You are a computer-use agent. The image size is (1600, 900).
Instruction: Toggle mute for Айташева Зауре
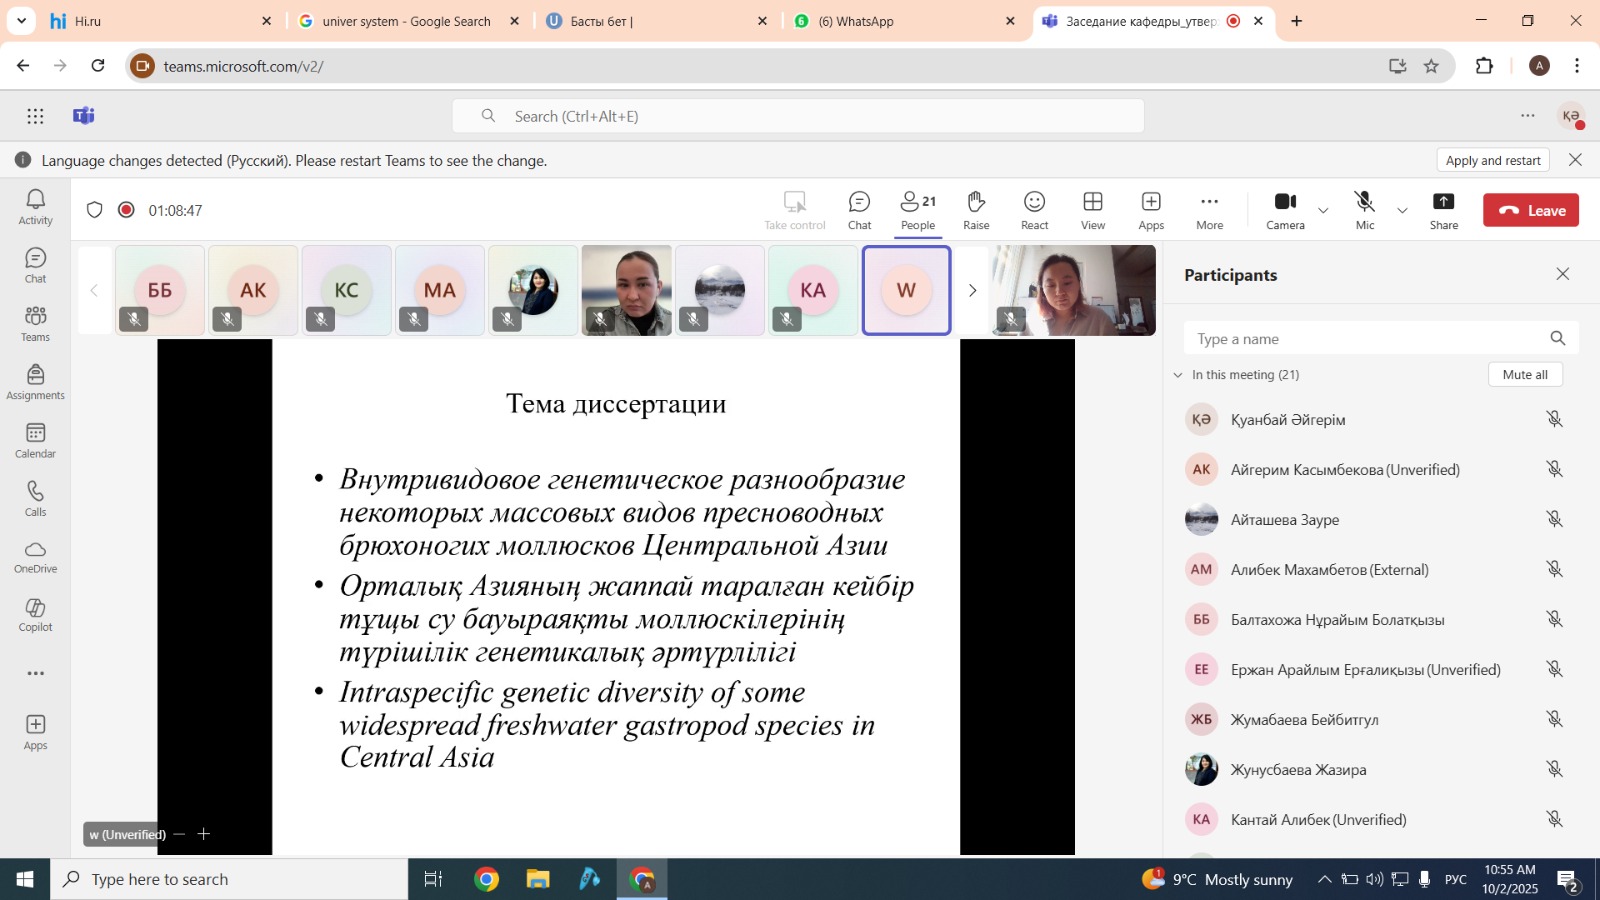point(1554,519)
